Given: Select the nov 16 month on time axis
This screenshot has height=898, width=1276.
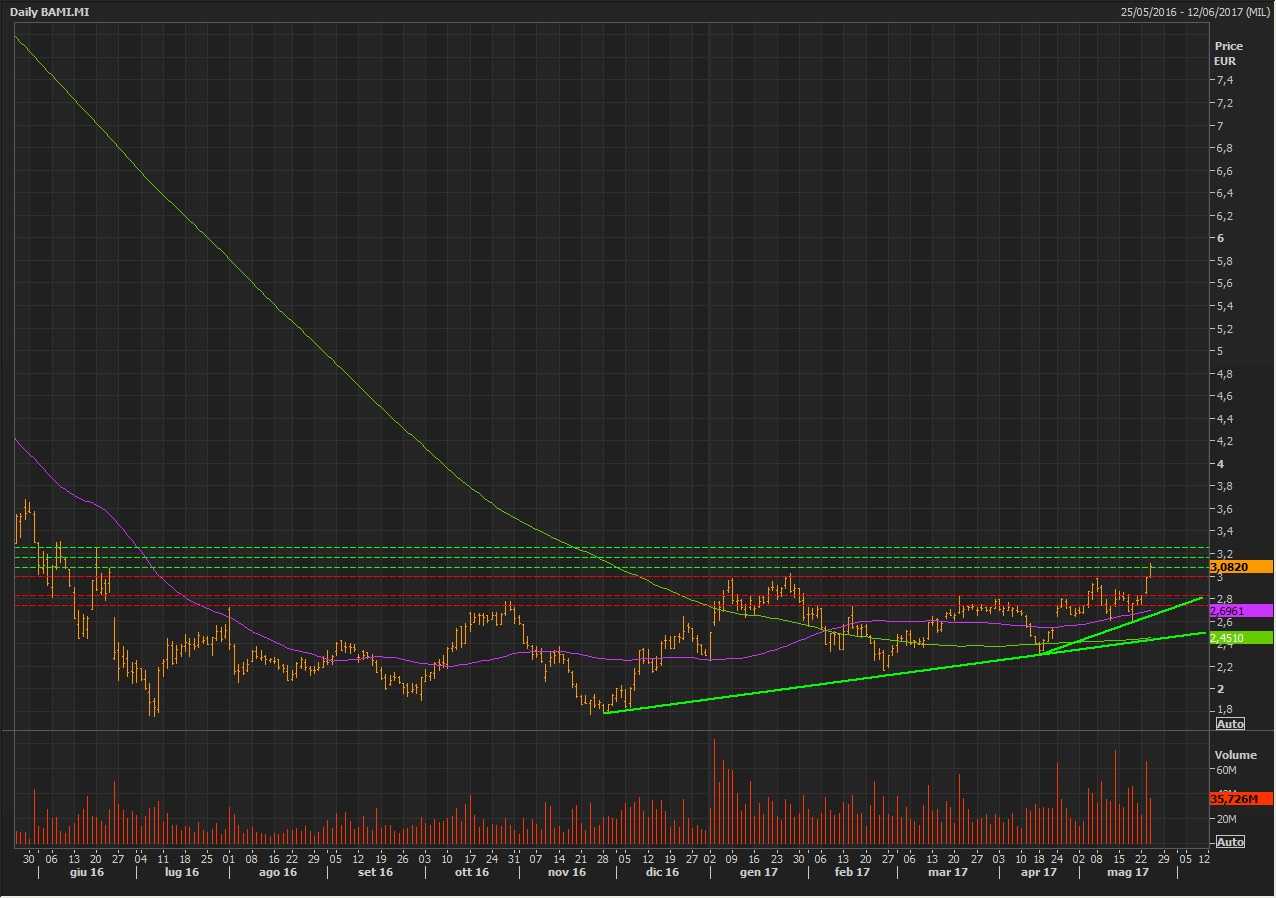Looking at the screenshot, I should 566,872.
